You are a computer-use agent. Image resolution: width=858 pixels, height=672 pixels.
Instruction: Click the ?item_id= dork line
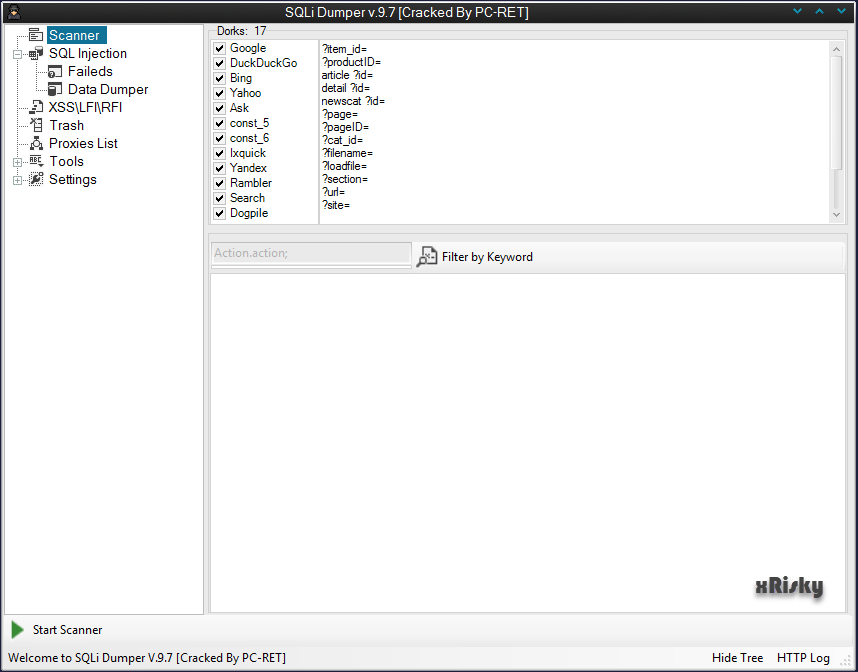pyautogui.click(x=345, y=49)
